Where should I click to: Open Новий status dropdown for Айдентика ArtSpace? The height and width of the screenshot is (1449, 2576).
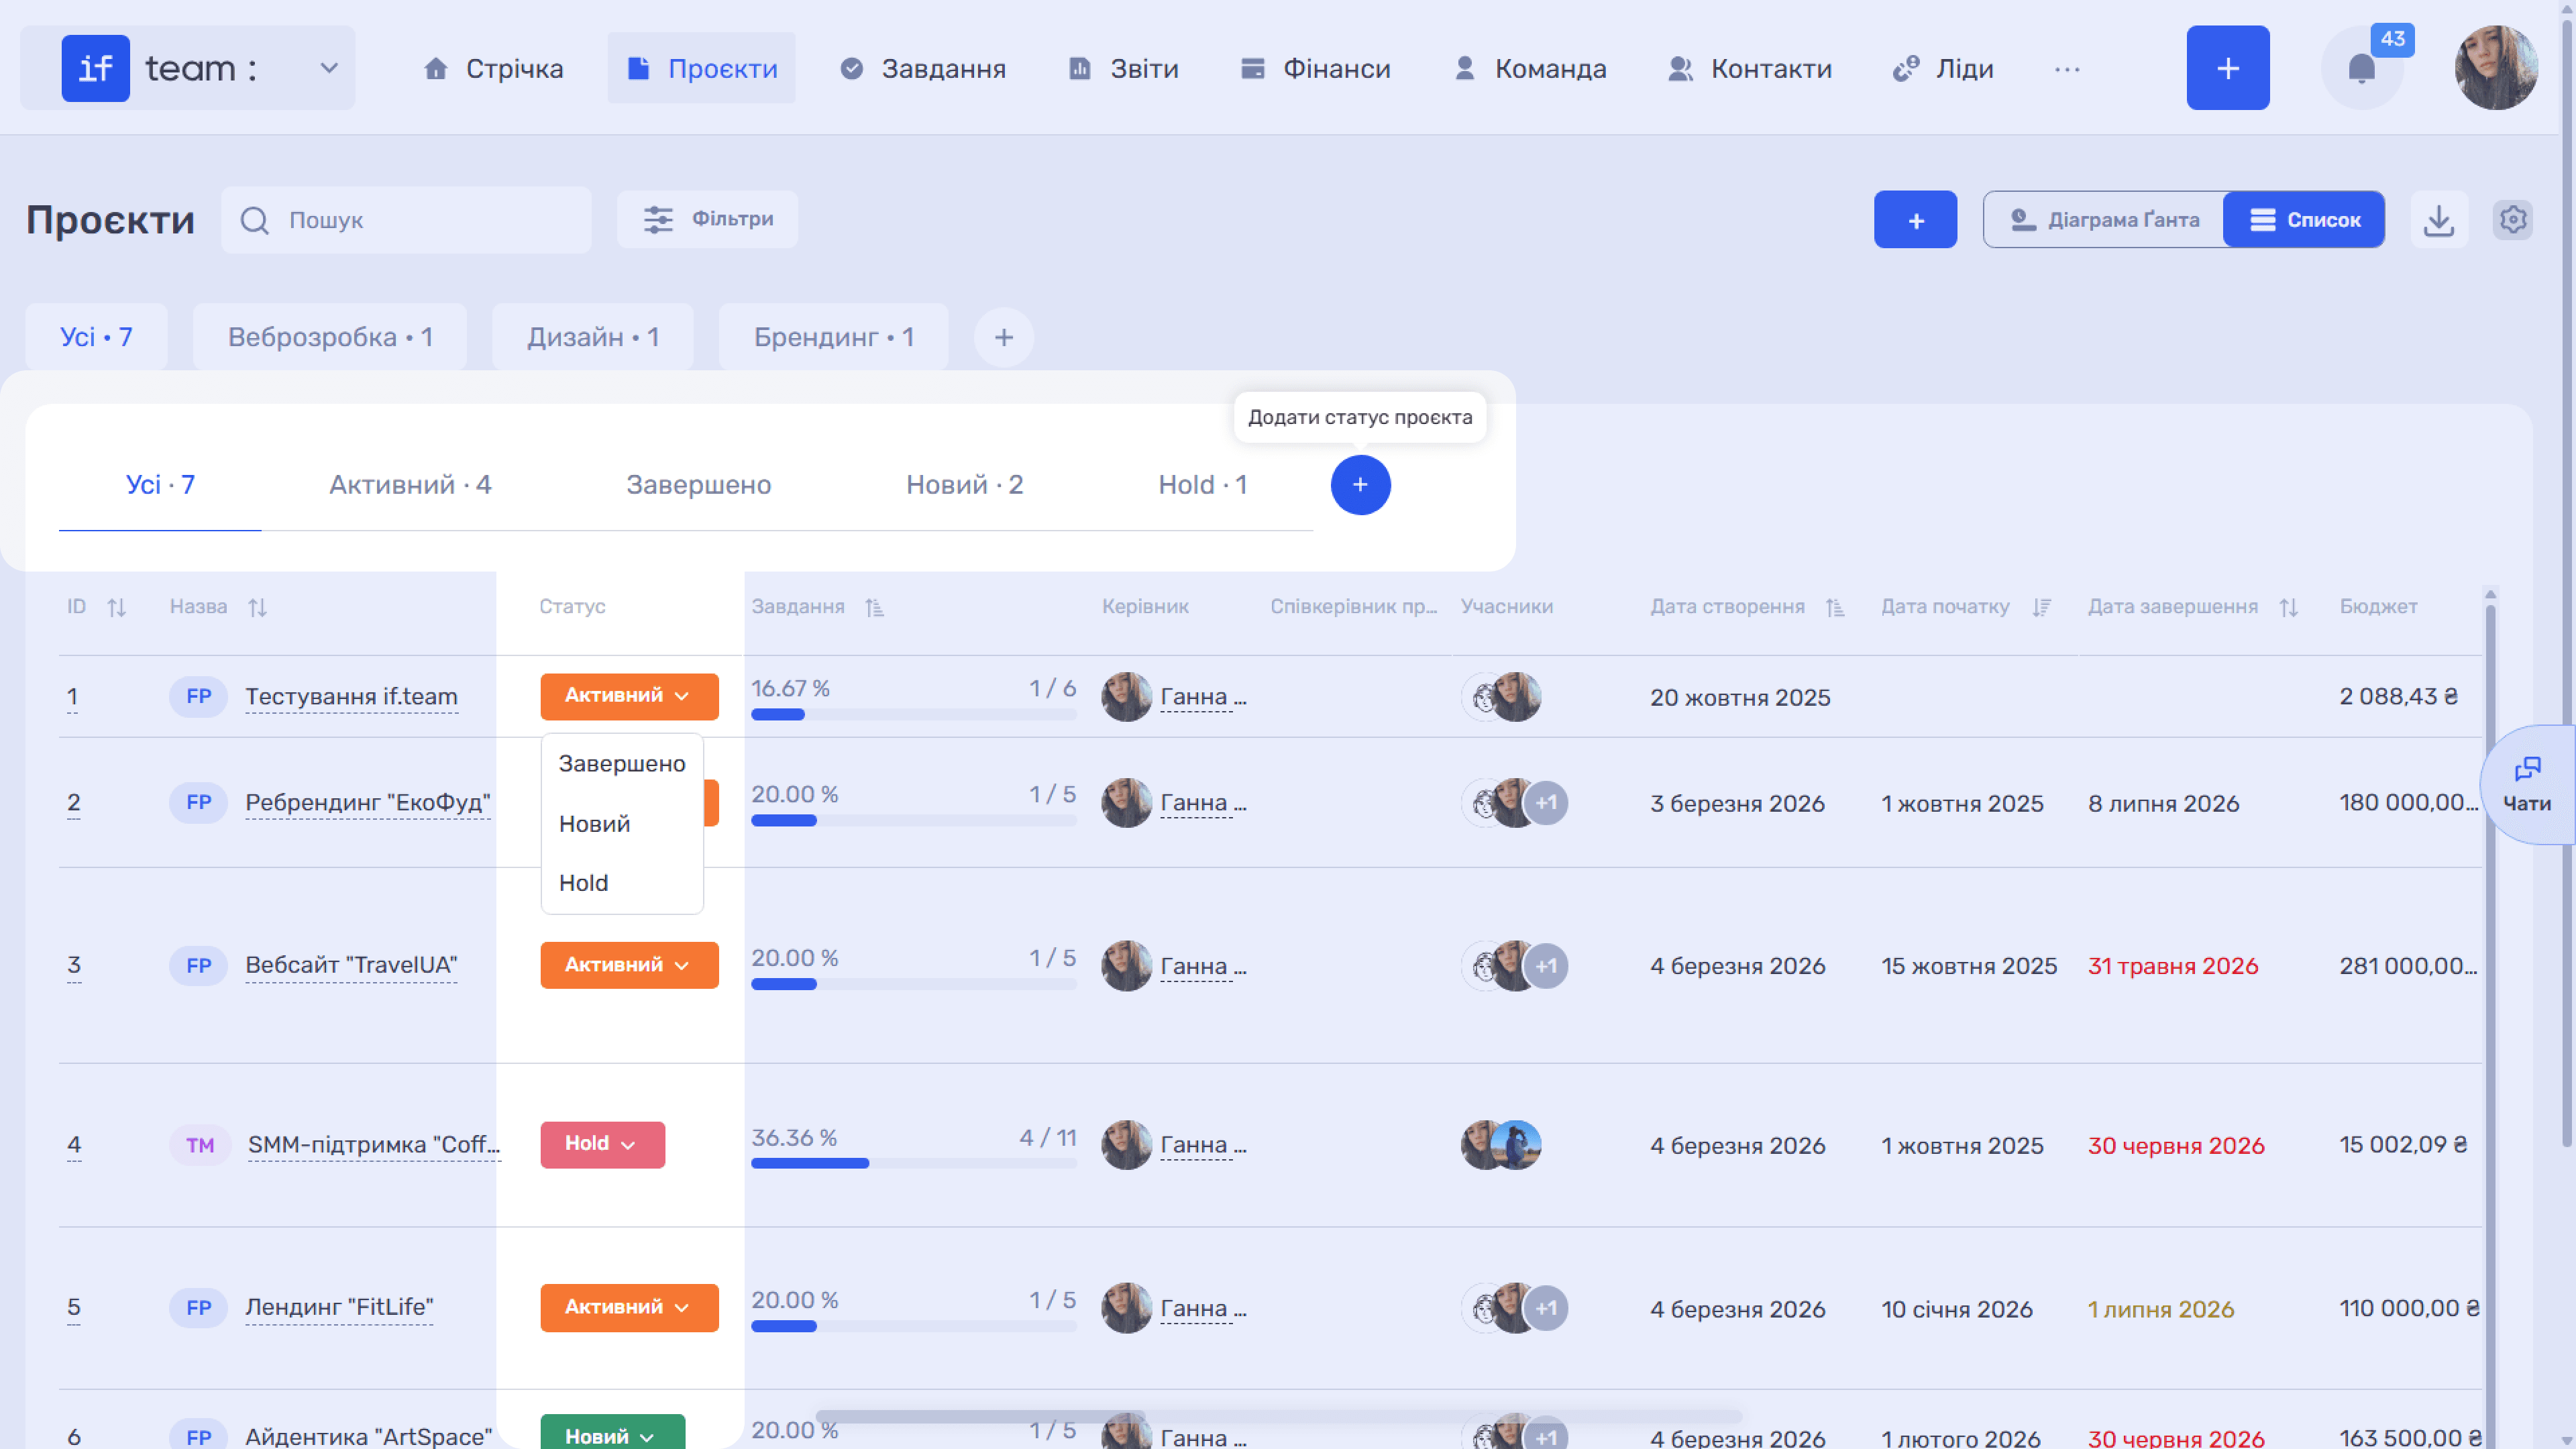point(612,1432)
